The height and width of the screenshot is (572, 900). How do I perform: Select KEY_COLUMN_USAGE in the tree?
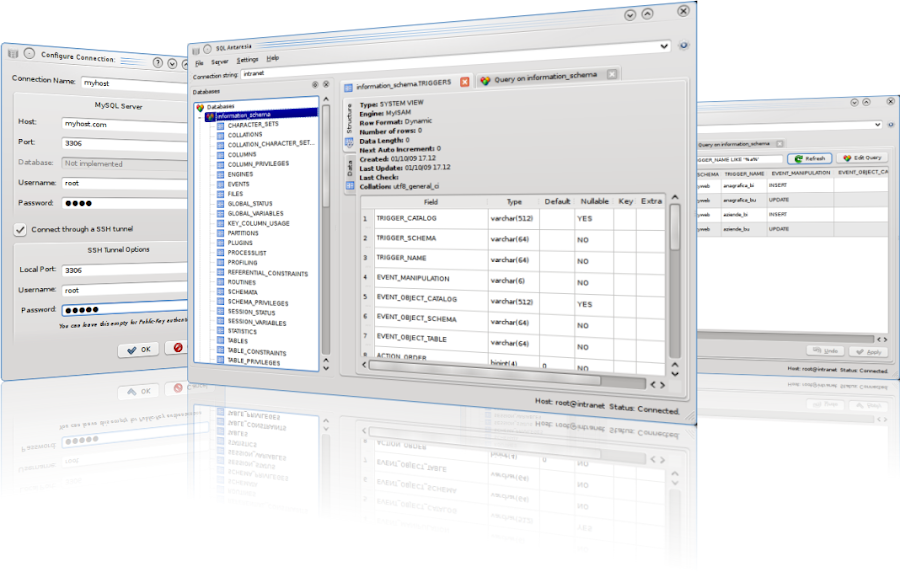coord(258,223)
